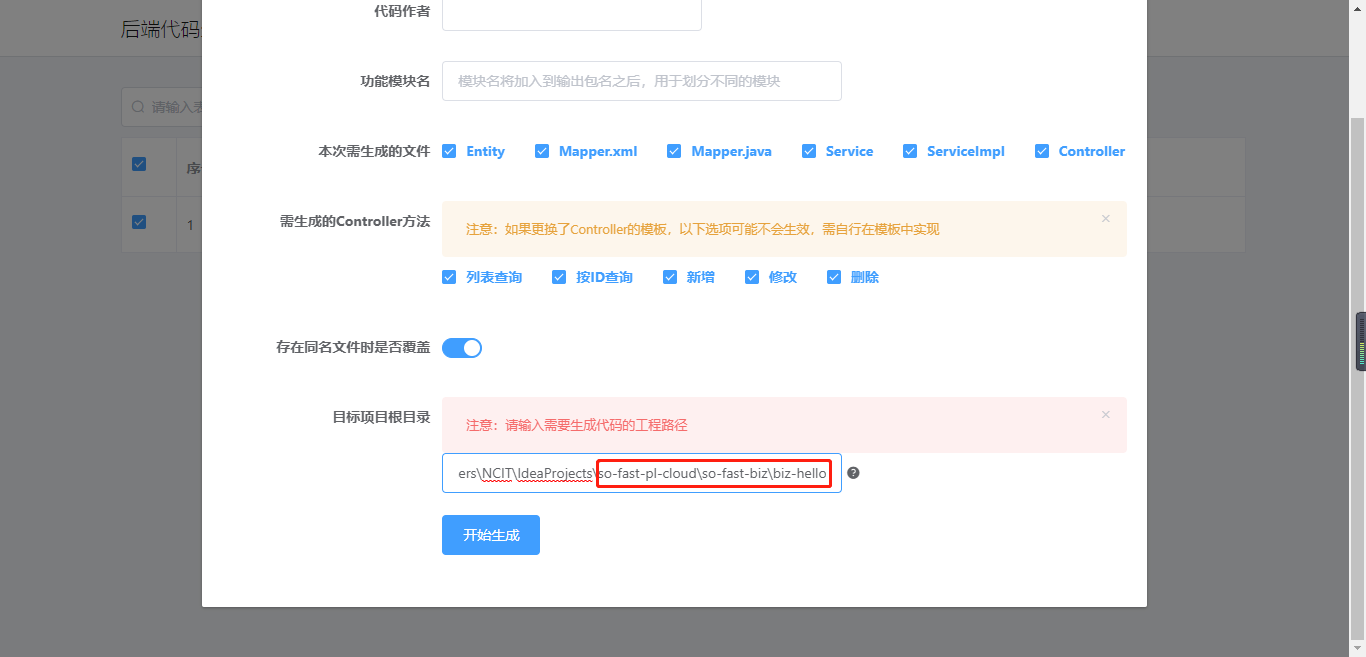Uncheck the 按ID查询 method option

(x=559, y=277)
